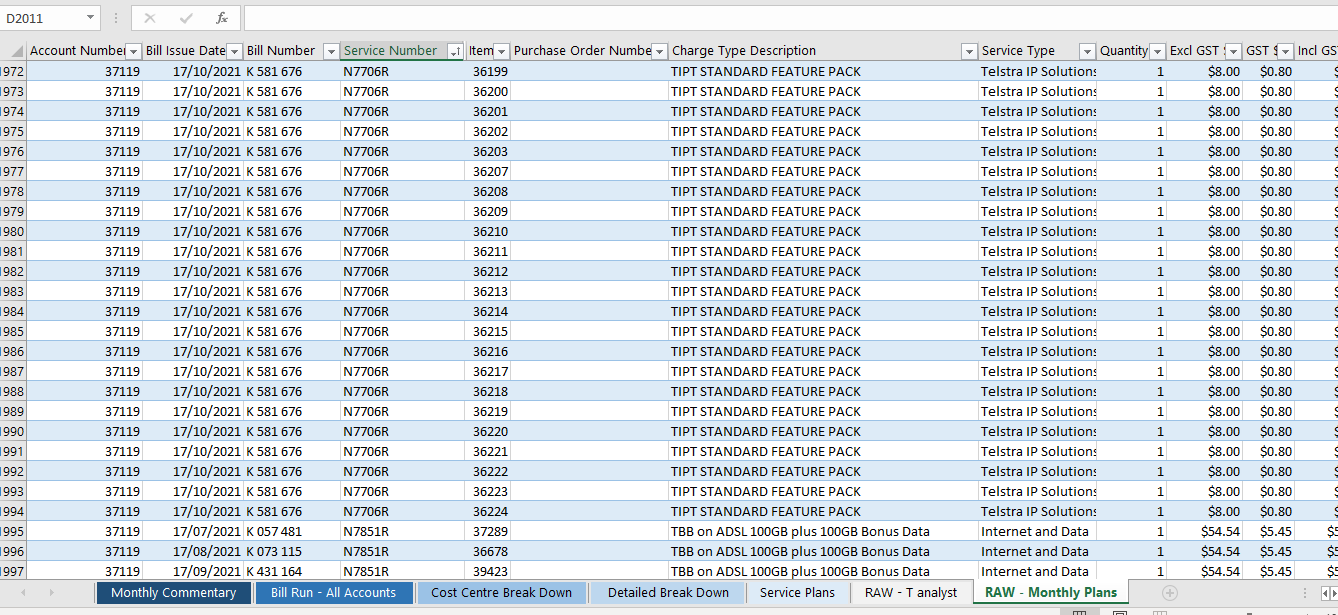Select TBB on ADSL description in item 36678 row
1338x615 pixels.
tap(824, 551)
